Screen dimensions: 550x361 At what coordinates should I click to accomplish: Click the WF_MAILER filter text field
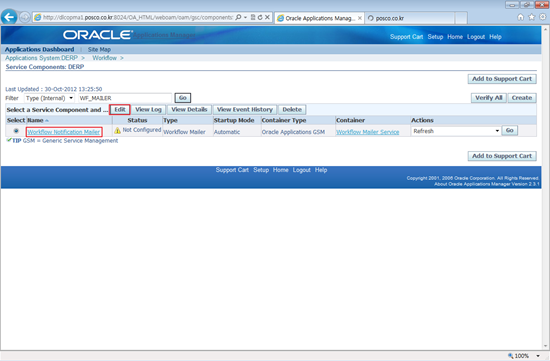click(x=125, y=98)
